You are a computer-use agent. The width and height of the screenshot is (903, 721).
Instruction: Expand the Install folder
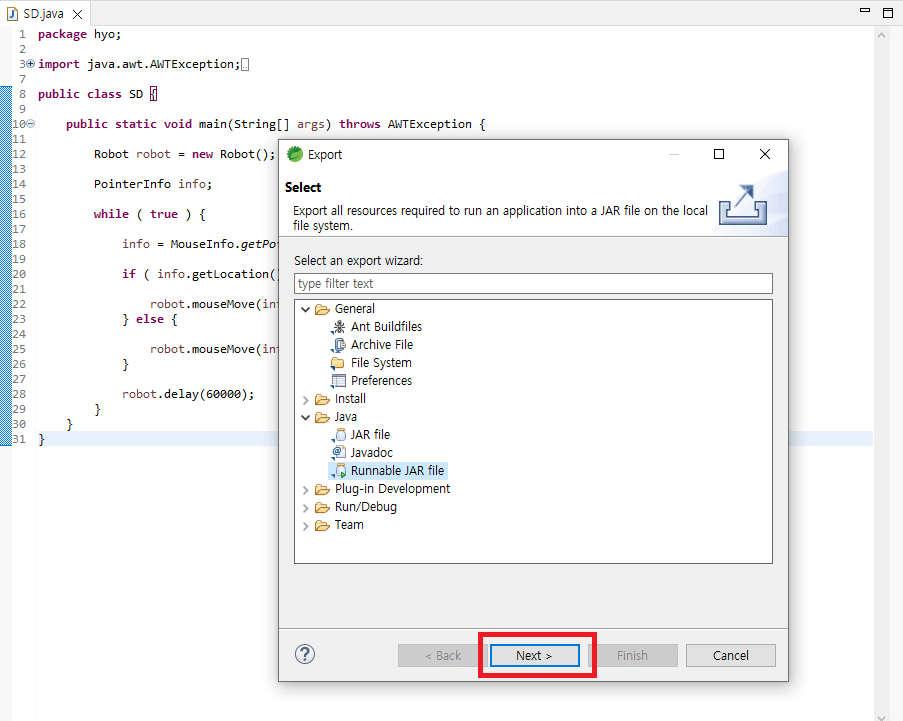pos(305,400)
